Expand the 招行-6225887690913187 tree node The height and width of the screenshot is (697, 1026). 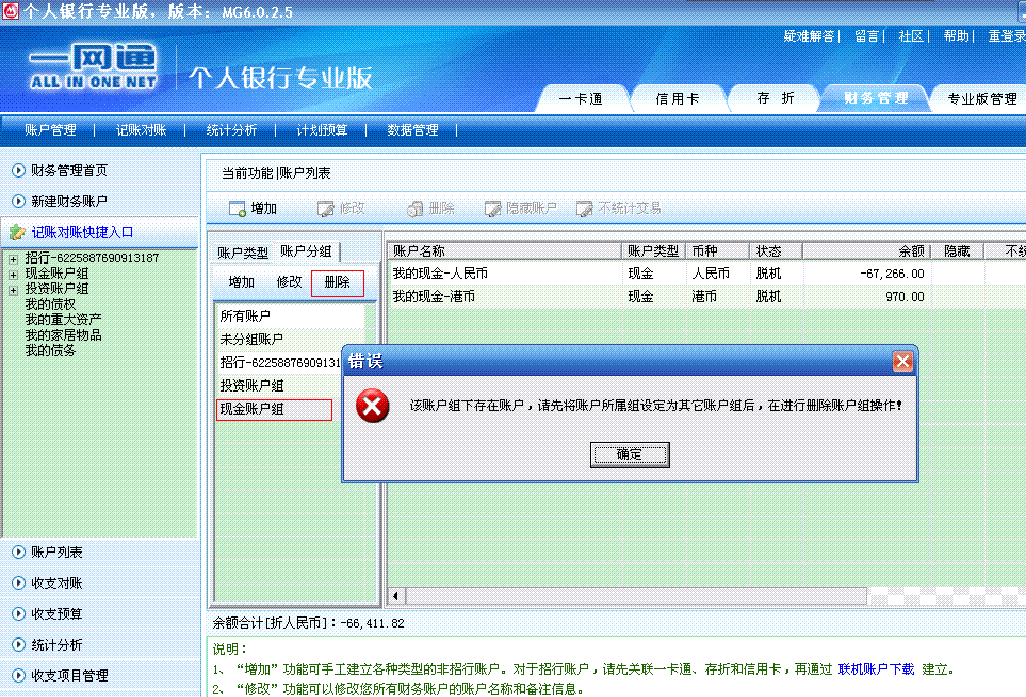pos(13,259)
